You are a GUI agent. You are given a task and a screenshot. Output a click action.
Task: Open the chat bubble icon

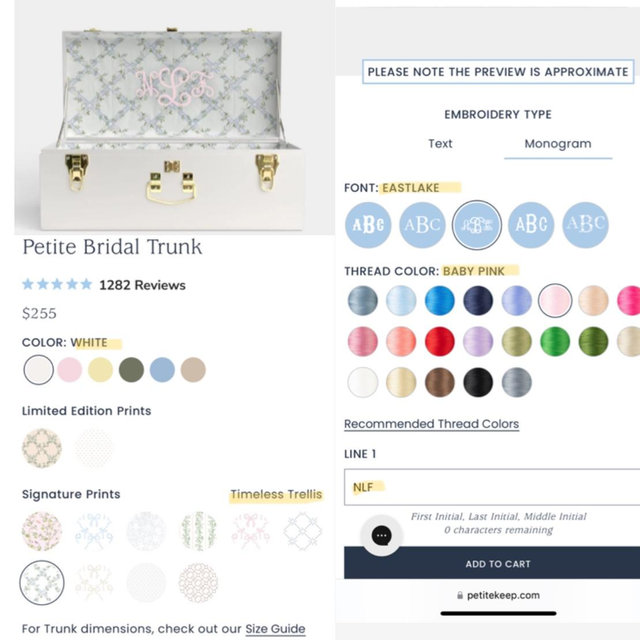(382, 536)
